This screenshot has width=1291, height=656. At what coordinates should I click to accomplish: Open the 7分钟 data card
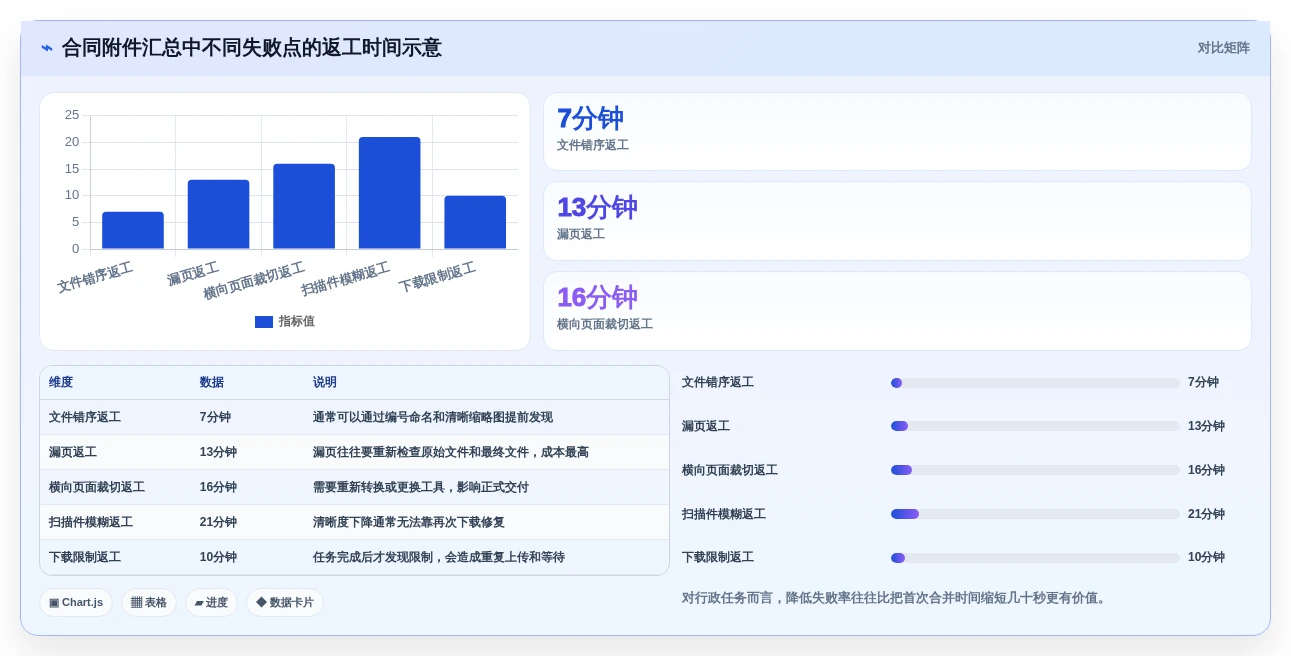point(897,132)
